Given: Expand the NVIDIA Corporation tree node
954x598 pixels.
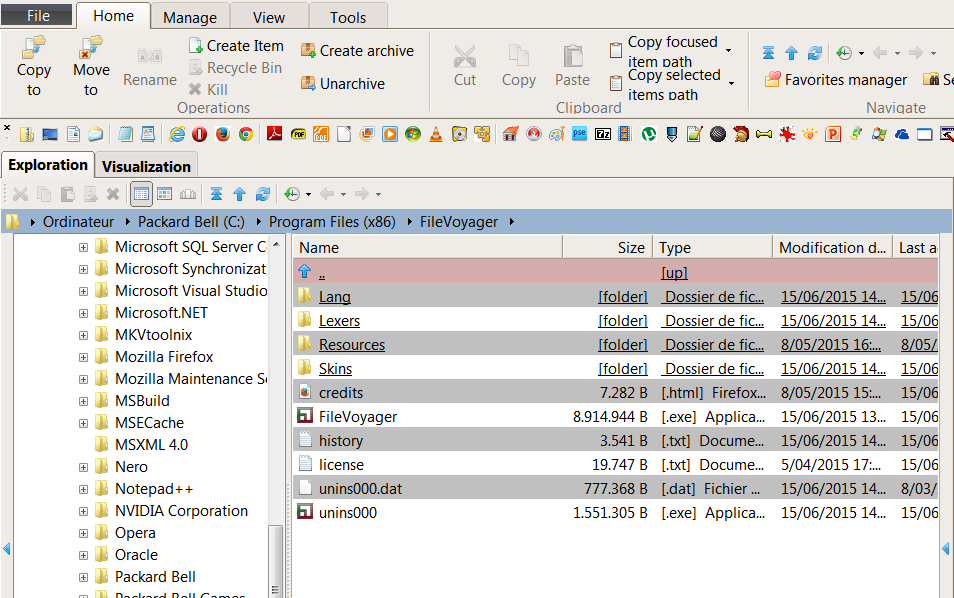Looking at the screenshot, I should [83, 511].
